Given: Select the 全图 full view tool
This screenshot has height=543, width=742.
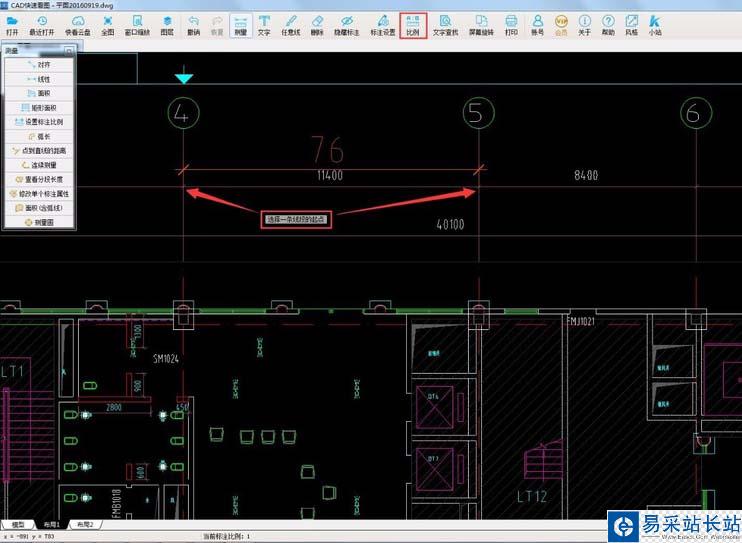Looking at the screenshot, I should click(107, 24).
